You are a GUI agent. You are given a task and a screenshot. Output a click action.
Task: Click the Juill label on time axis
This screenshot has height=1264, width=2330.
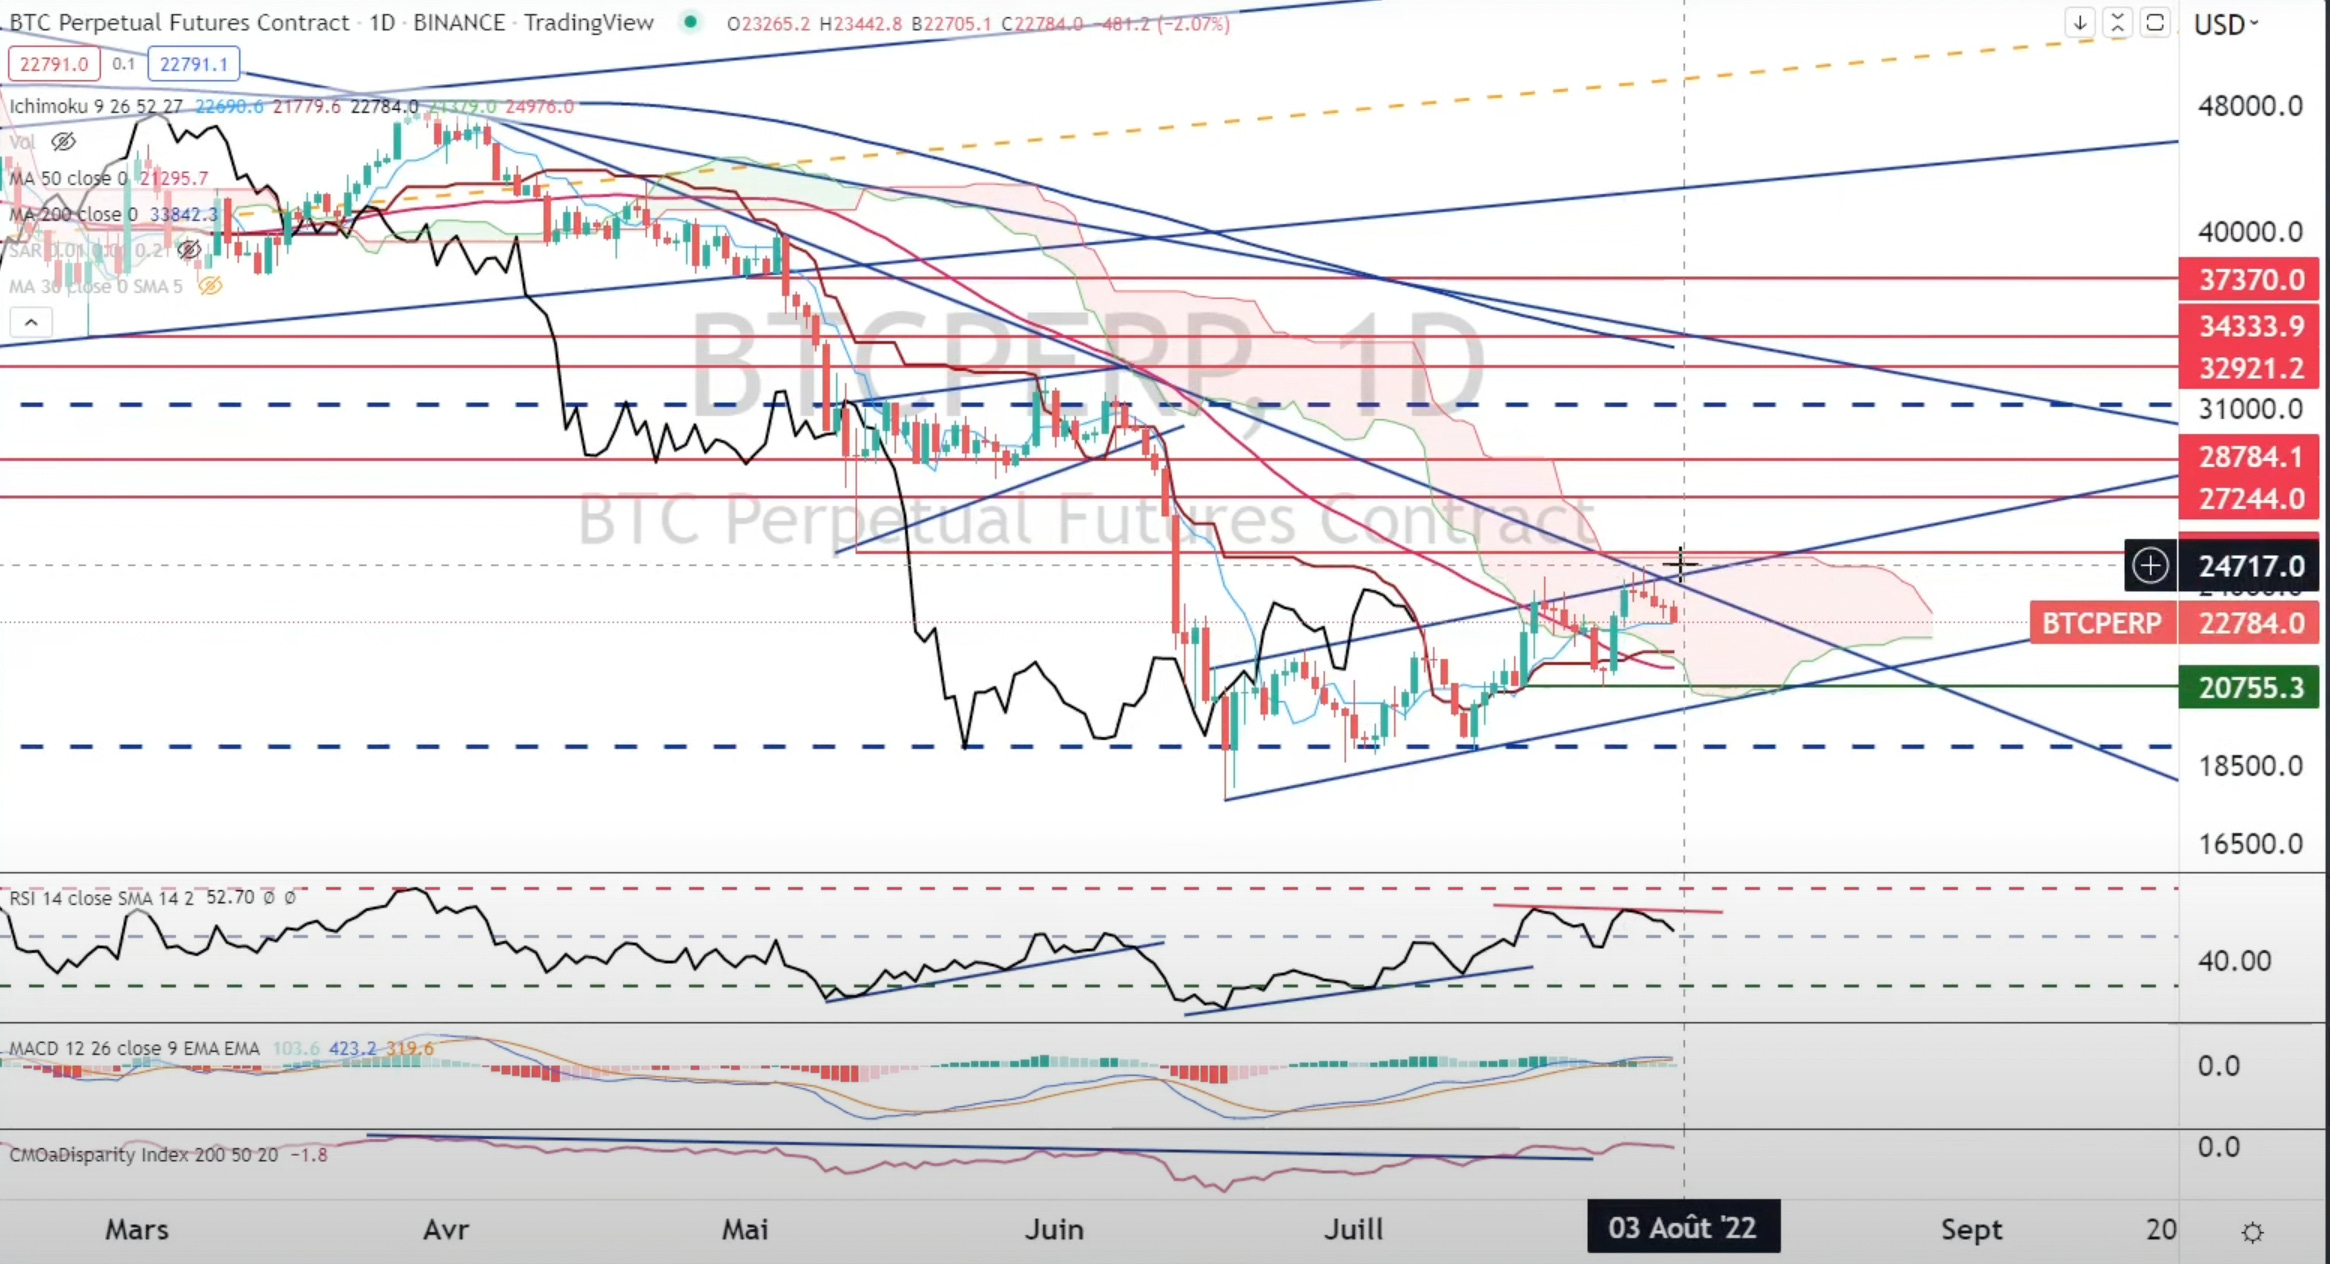1353,1229
